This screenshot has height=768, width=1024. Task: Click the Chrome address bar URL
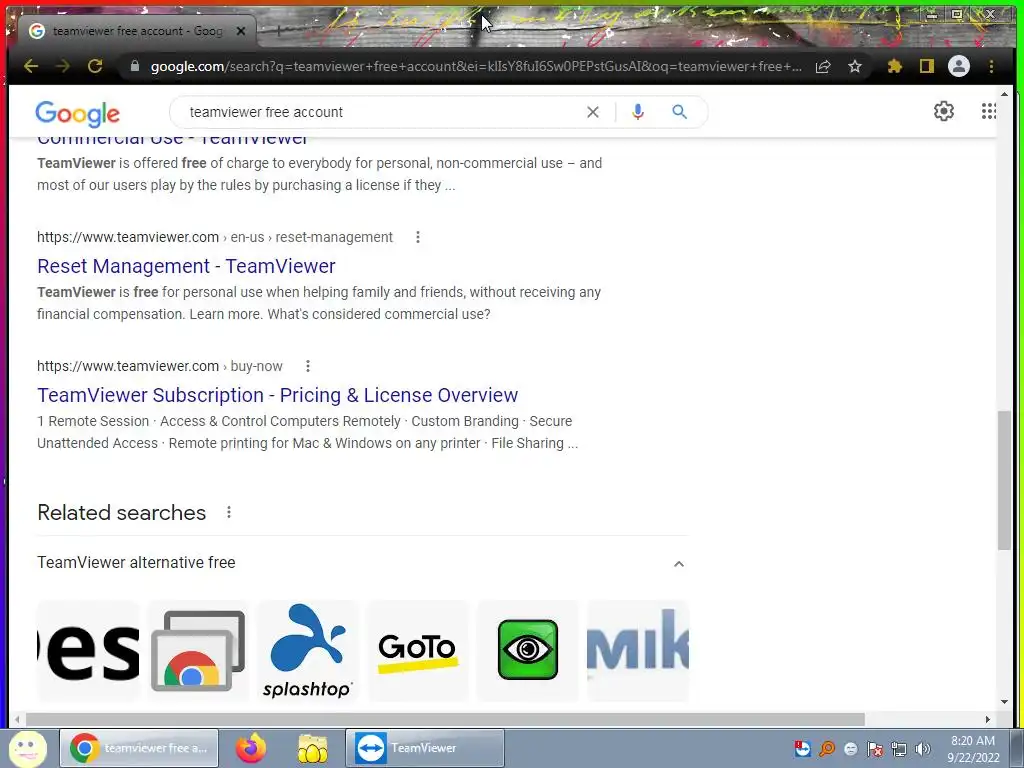pyautogui.click(x=475, y=66)
